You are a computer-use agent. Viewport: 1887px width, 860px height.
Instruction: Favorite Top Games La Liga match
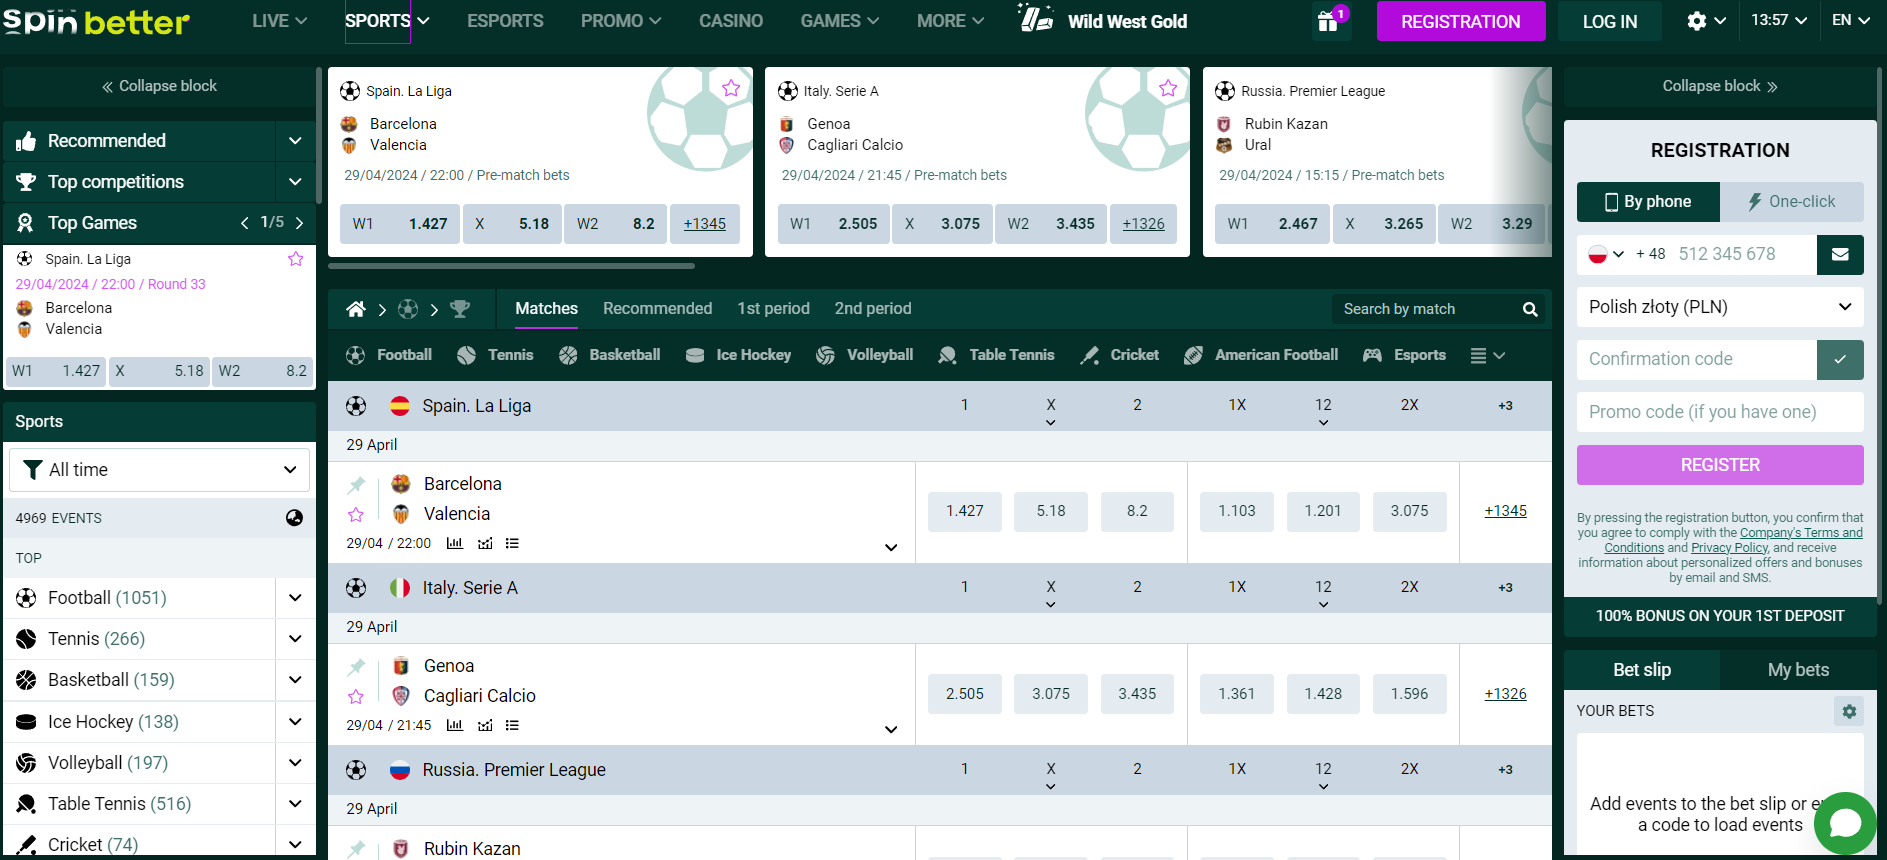coord(296,259)
